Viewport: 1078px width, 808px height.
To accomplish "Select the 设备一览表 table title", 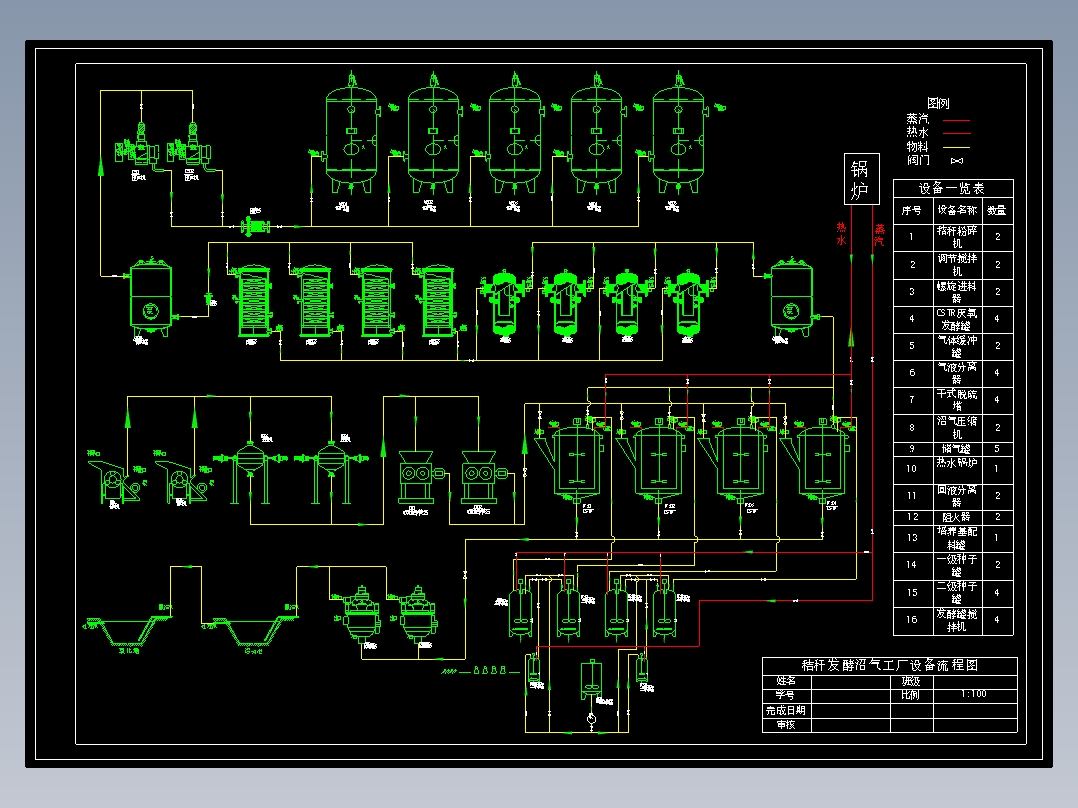I will (x=952, y=188).
